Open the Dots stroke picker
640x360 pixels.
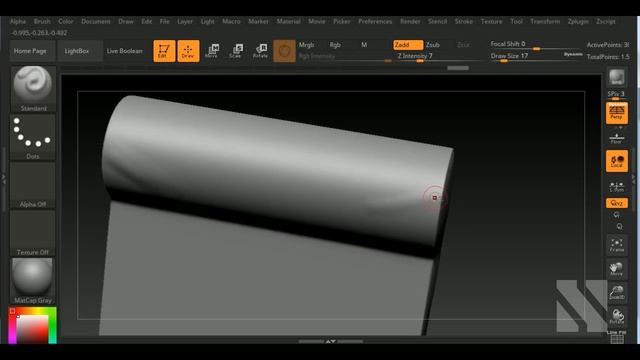tap(33, 137)
